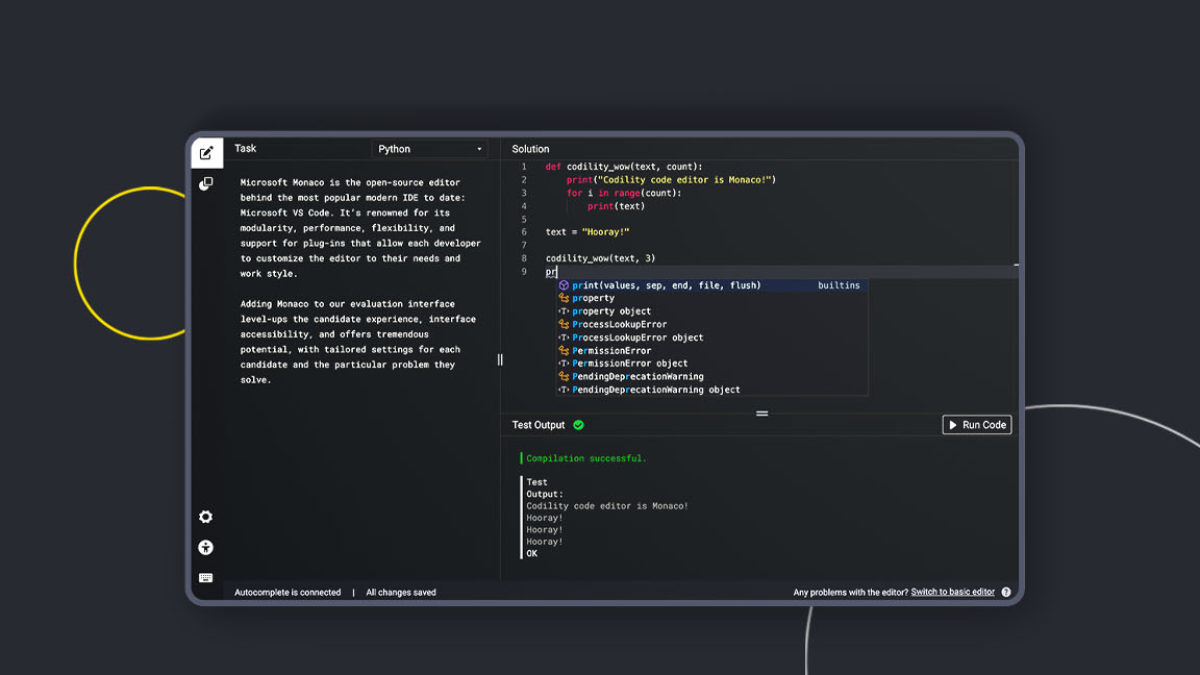1200x675 pixels.
Task: Click code line 1 def codility_wow
Action: tap(624, 167)
